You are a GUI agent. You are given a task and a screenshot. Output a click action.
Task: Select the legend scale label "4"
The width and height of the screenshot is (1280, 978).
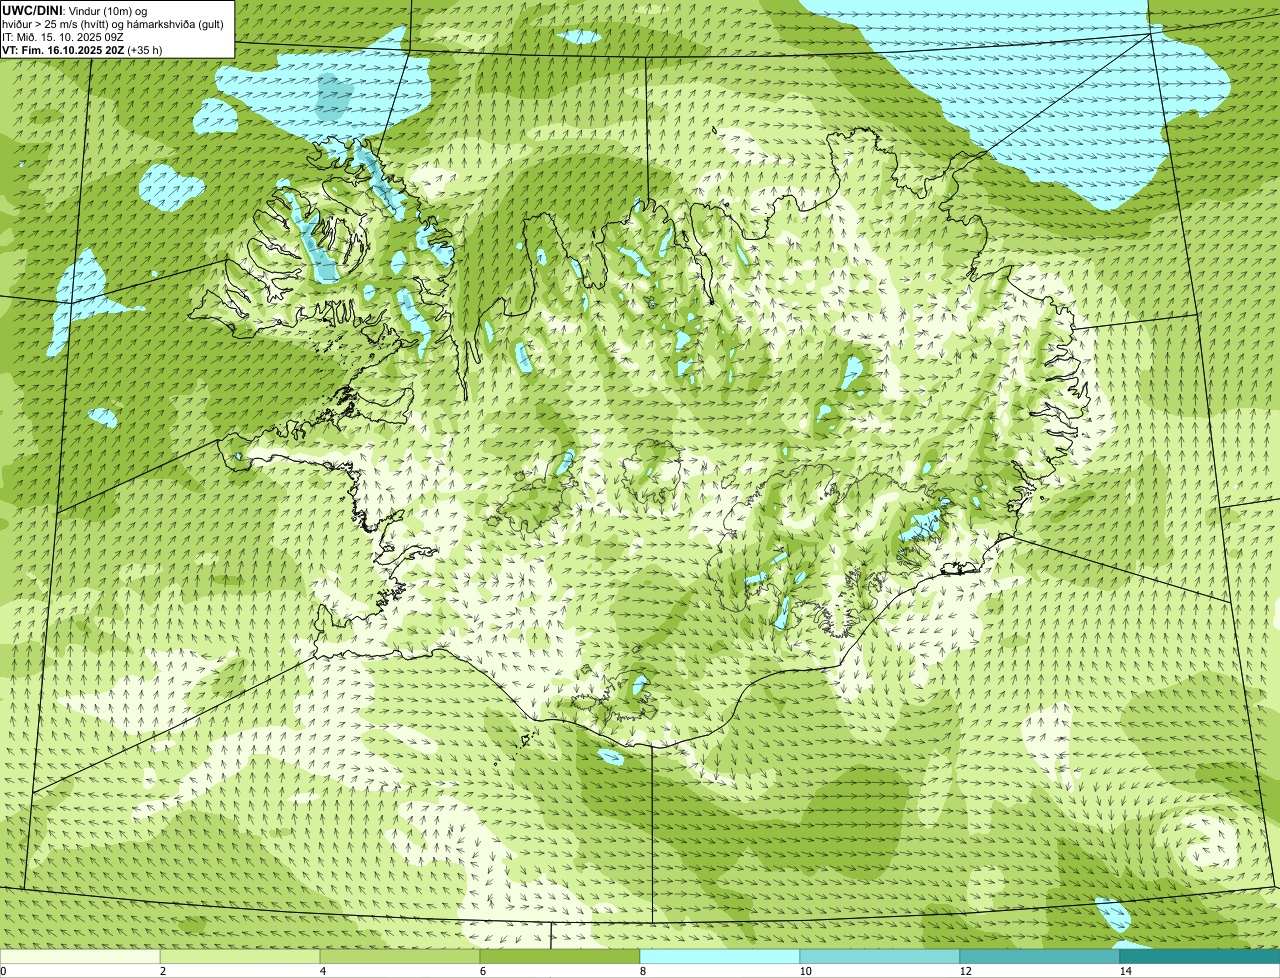pyautogui.click(x=323, y=971)
